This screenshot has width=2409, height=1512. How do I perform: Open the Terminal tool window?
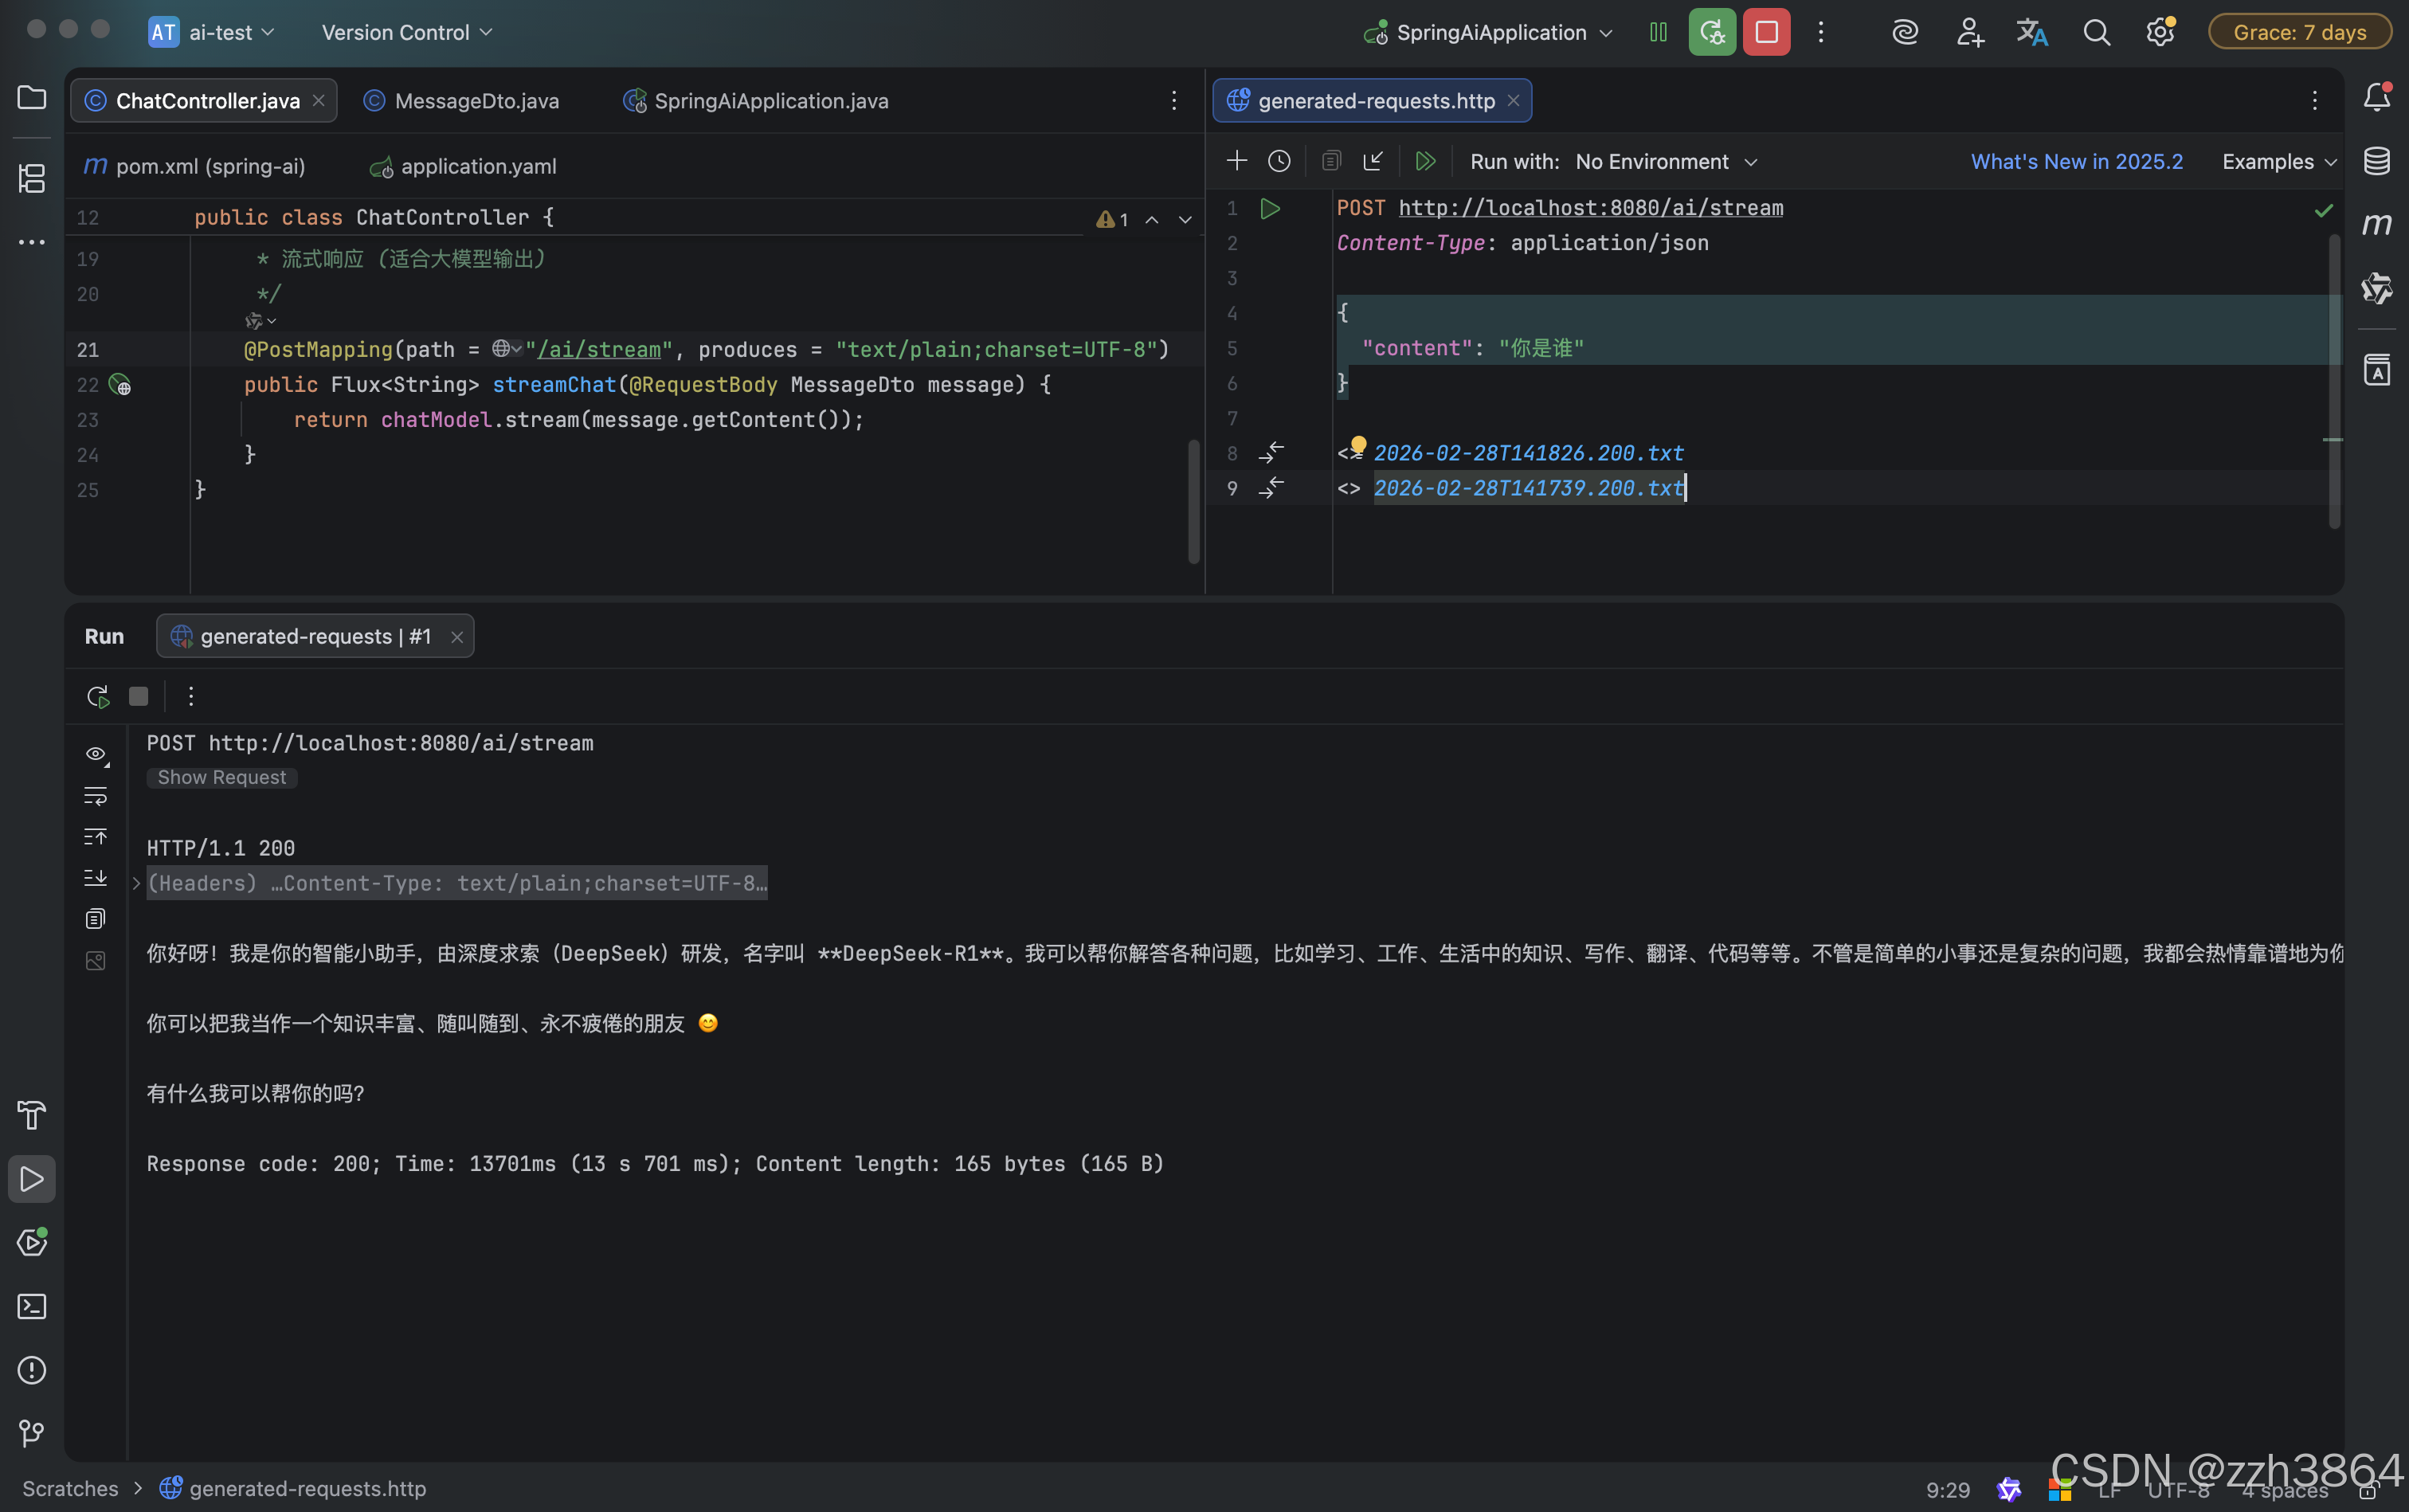(x=32, y=1306)
